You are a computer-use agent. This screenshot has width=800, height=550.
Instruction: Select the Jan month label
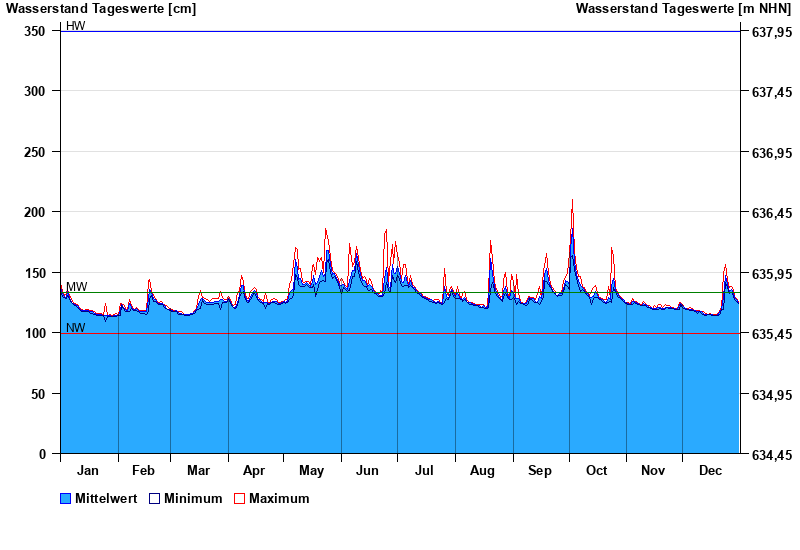coord(88,471)
